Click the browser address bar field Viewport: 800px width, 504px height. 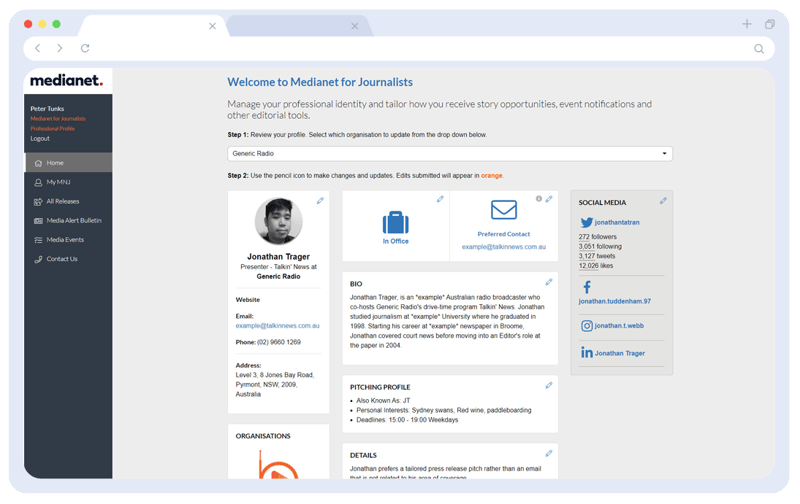[398, 48]
